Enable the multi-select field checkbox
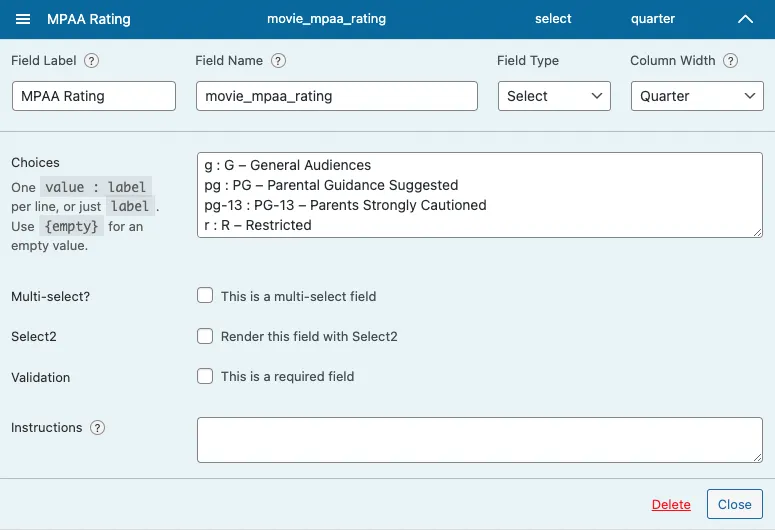The width and height of the screenshot is (775, 530). tap(205, 296)
